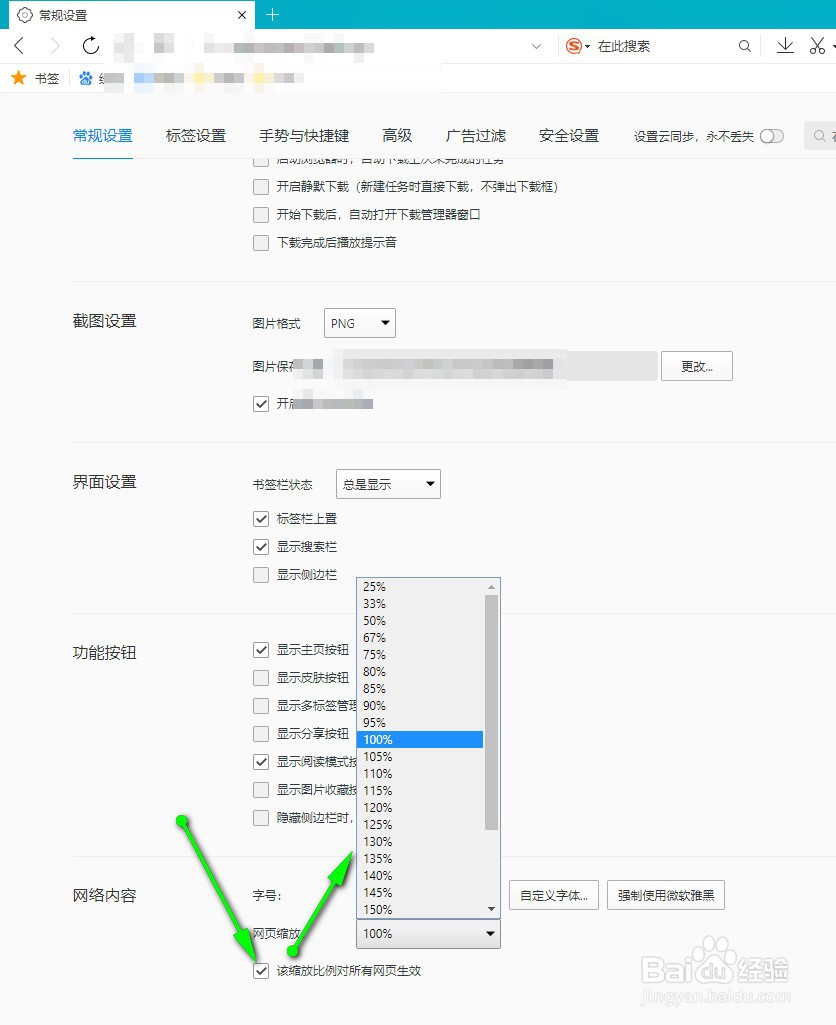Toggle the 设置云同步 switch
This screenshot has width=836, height=1025.
click(770, 136)
